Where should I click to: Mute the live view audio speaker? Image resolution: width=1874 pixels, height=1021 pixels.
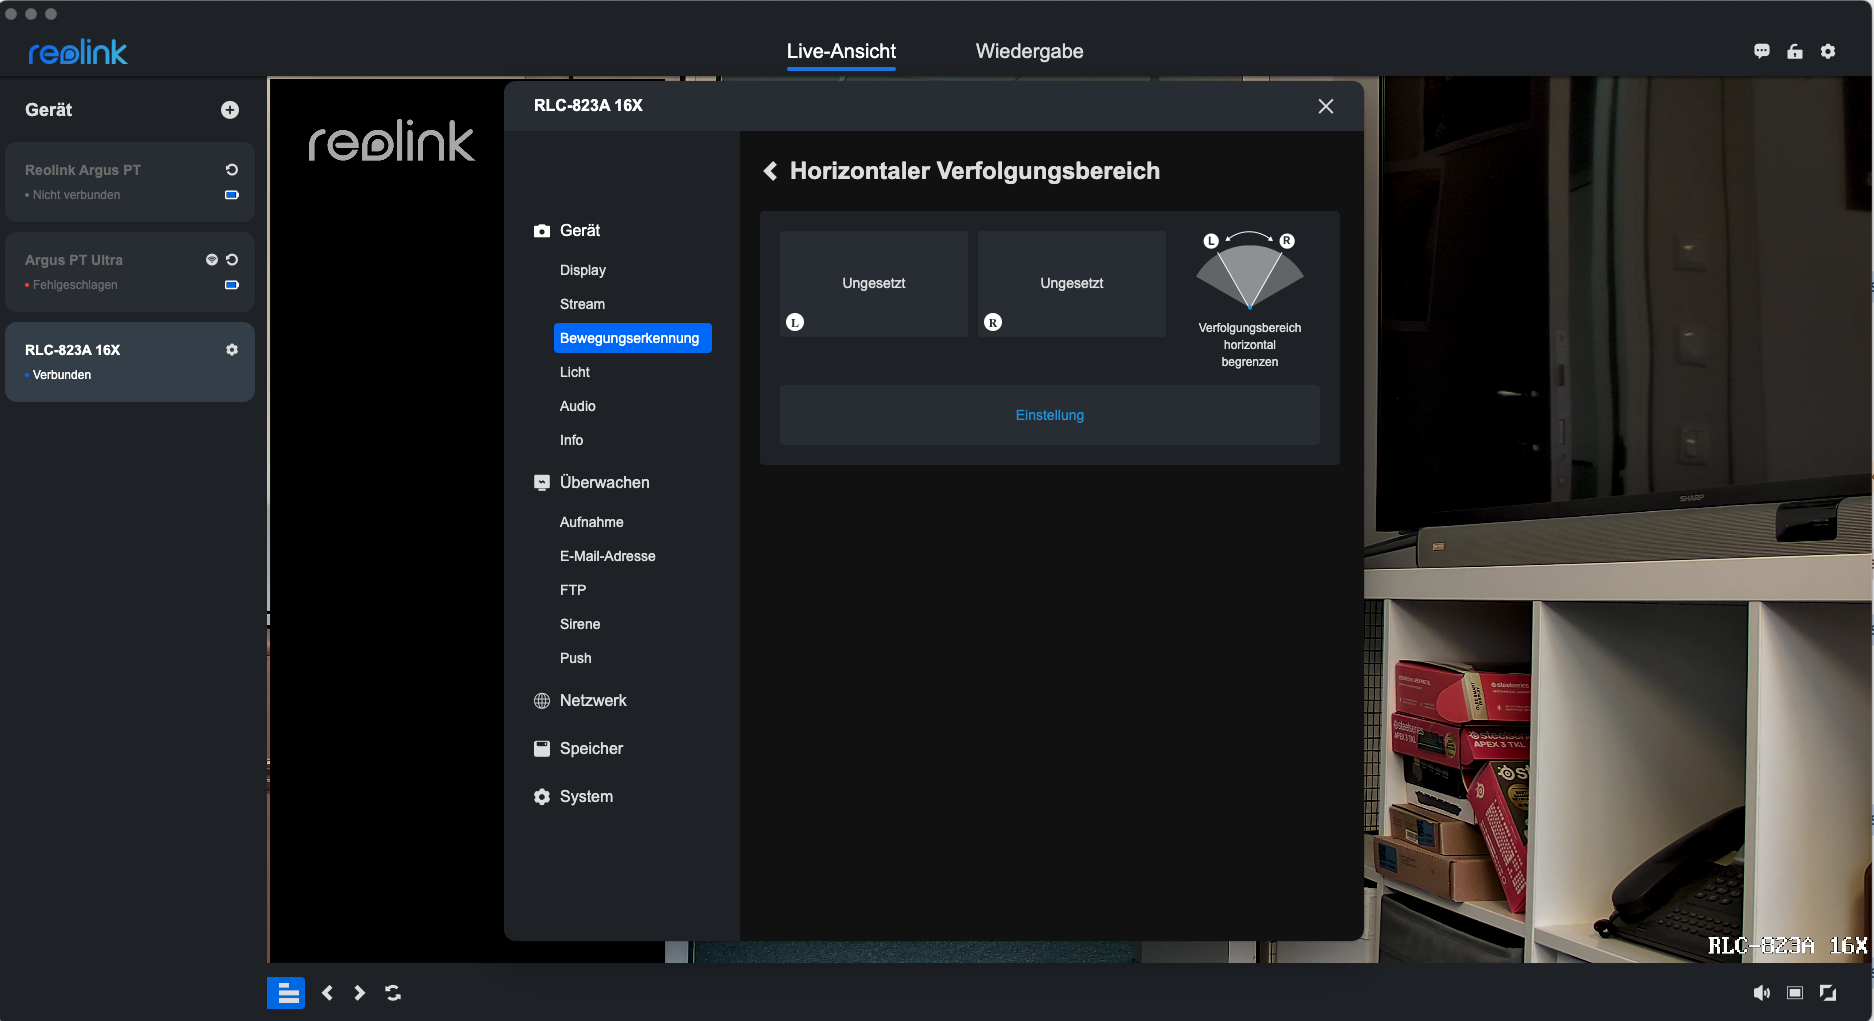pyautogui.click(x=1761, y=993)
